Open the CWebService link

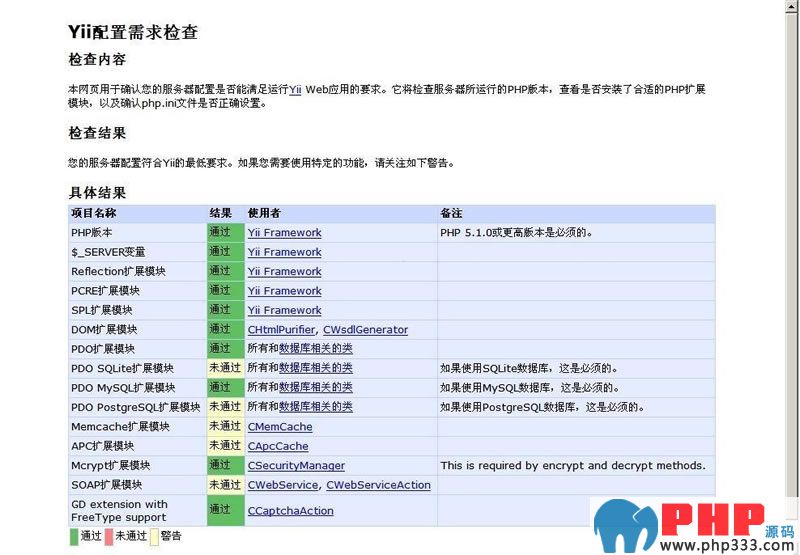[283, 485]
